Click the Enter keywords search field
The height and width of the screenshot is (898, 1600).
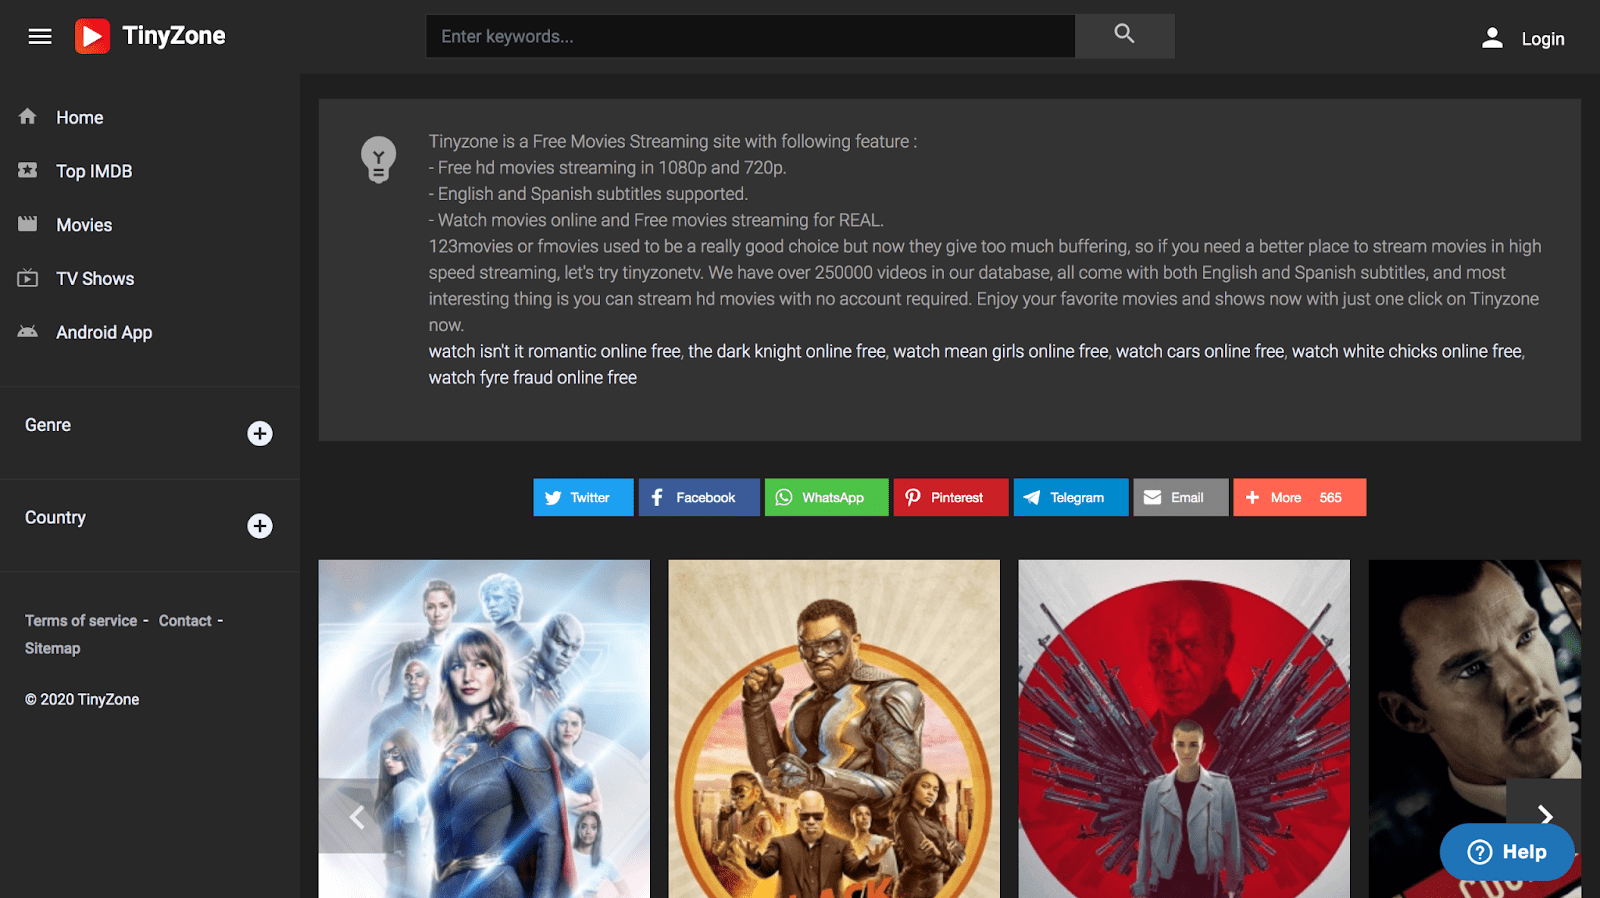pyautogui.click(x=750, y=36)
